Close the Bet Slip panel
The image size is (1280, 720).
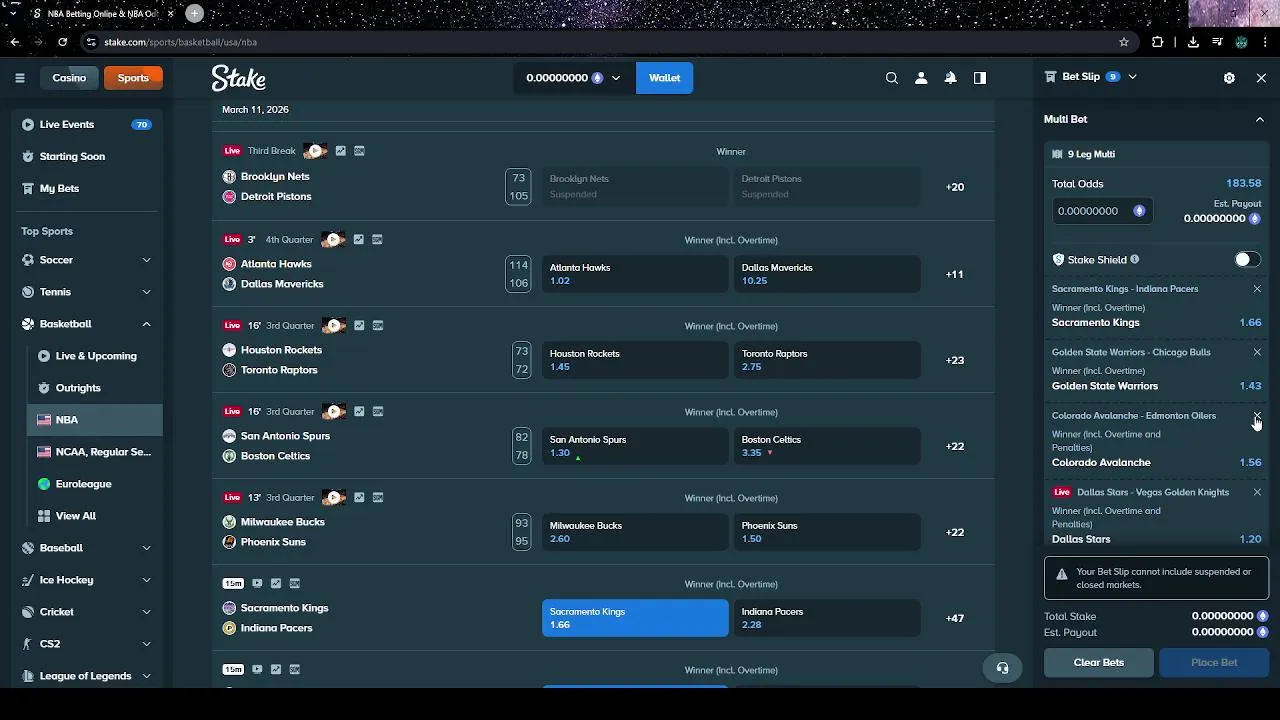click(1261, 78)
